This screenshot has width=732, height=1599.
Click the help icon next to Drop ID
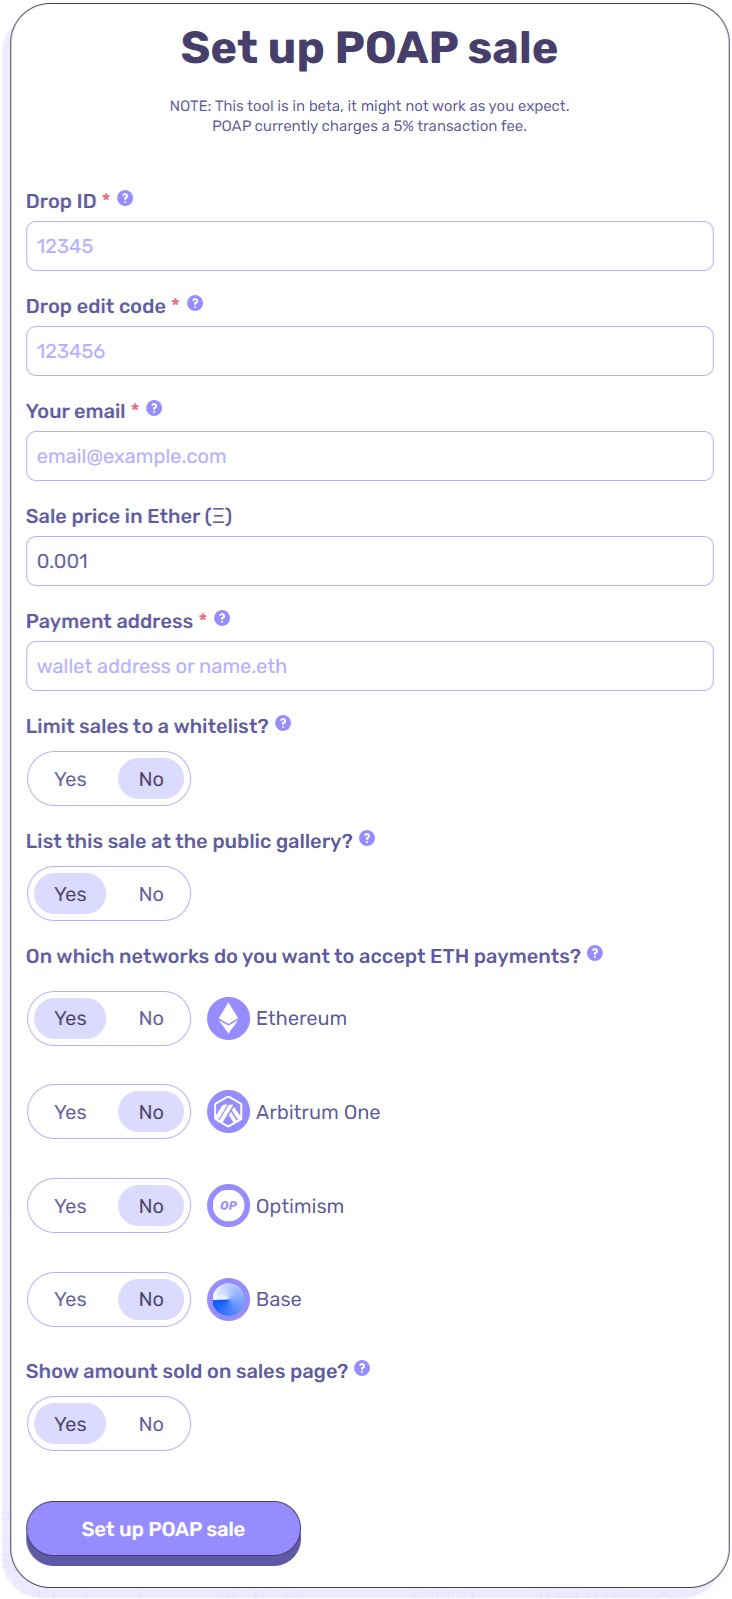coord(125,198)
